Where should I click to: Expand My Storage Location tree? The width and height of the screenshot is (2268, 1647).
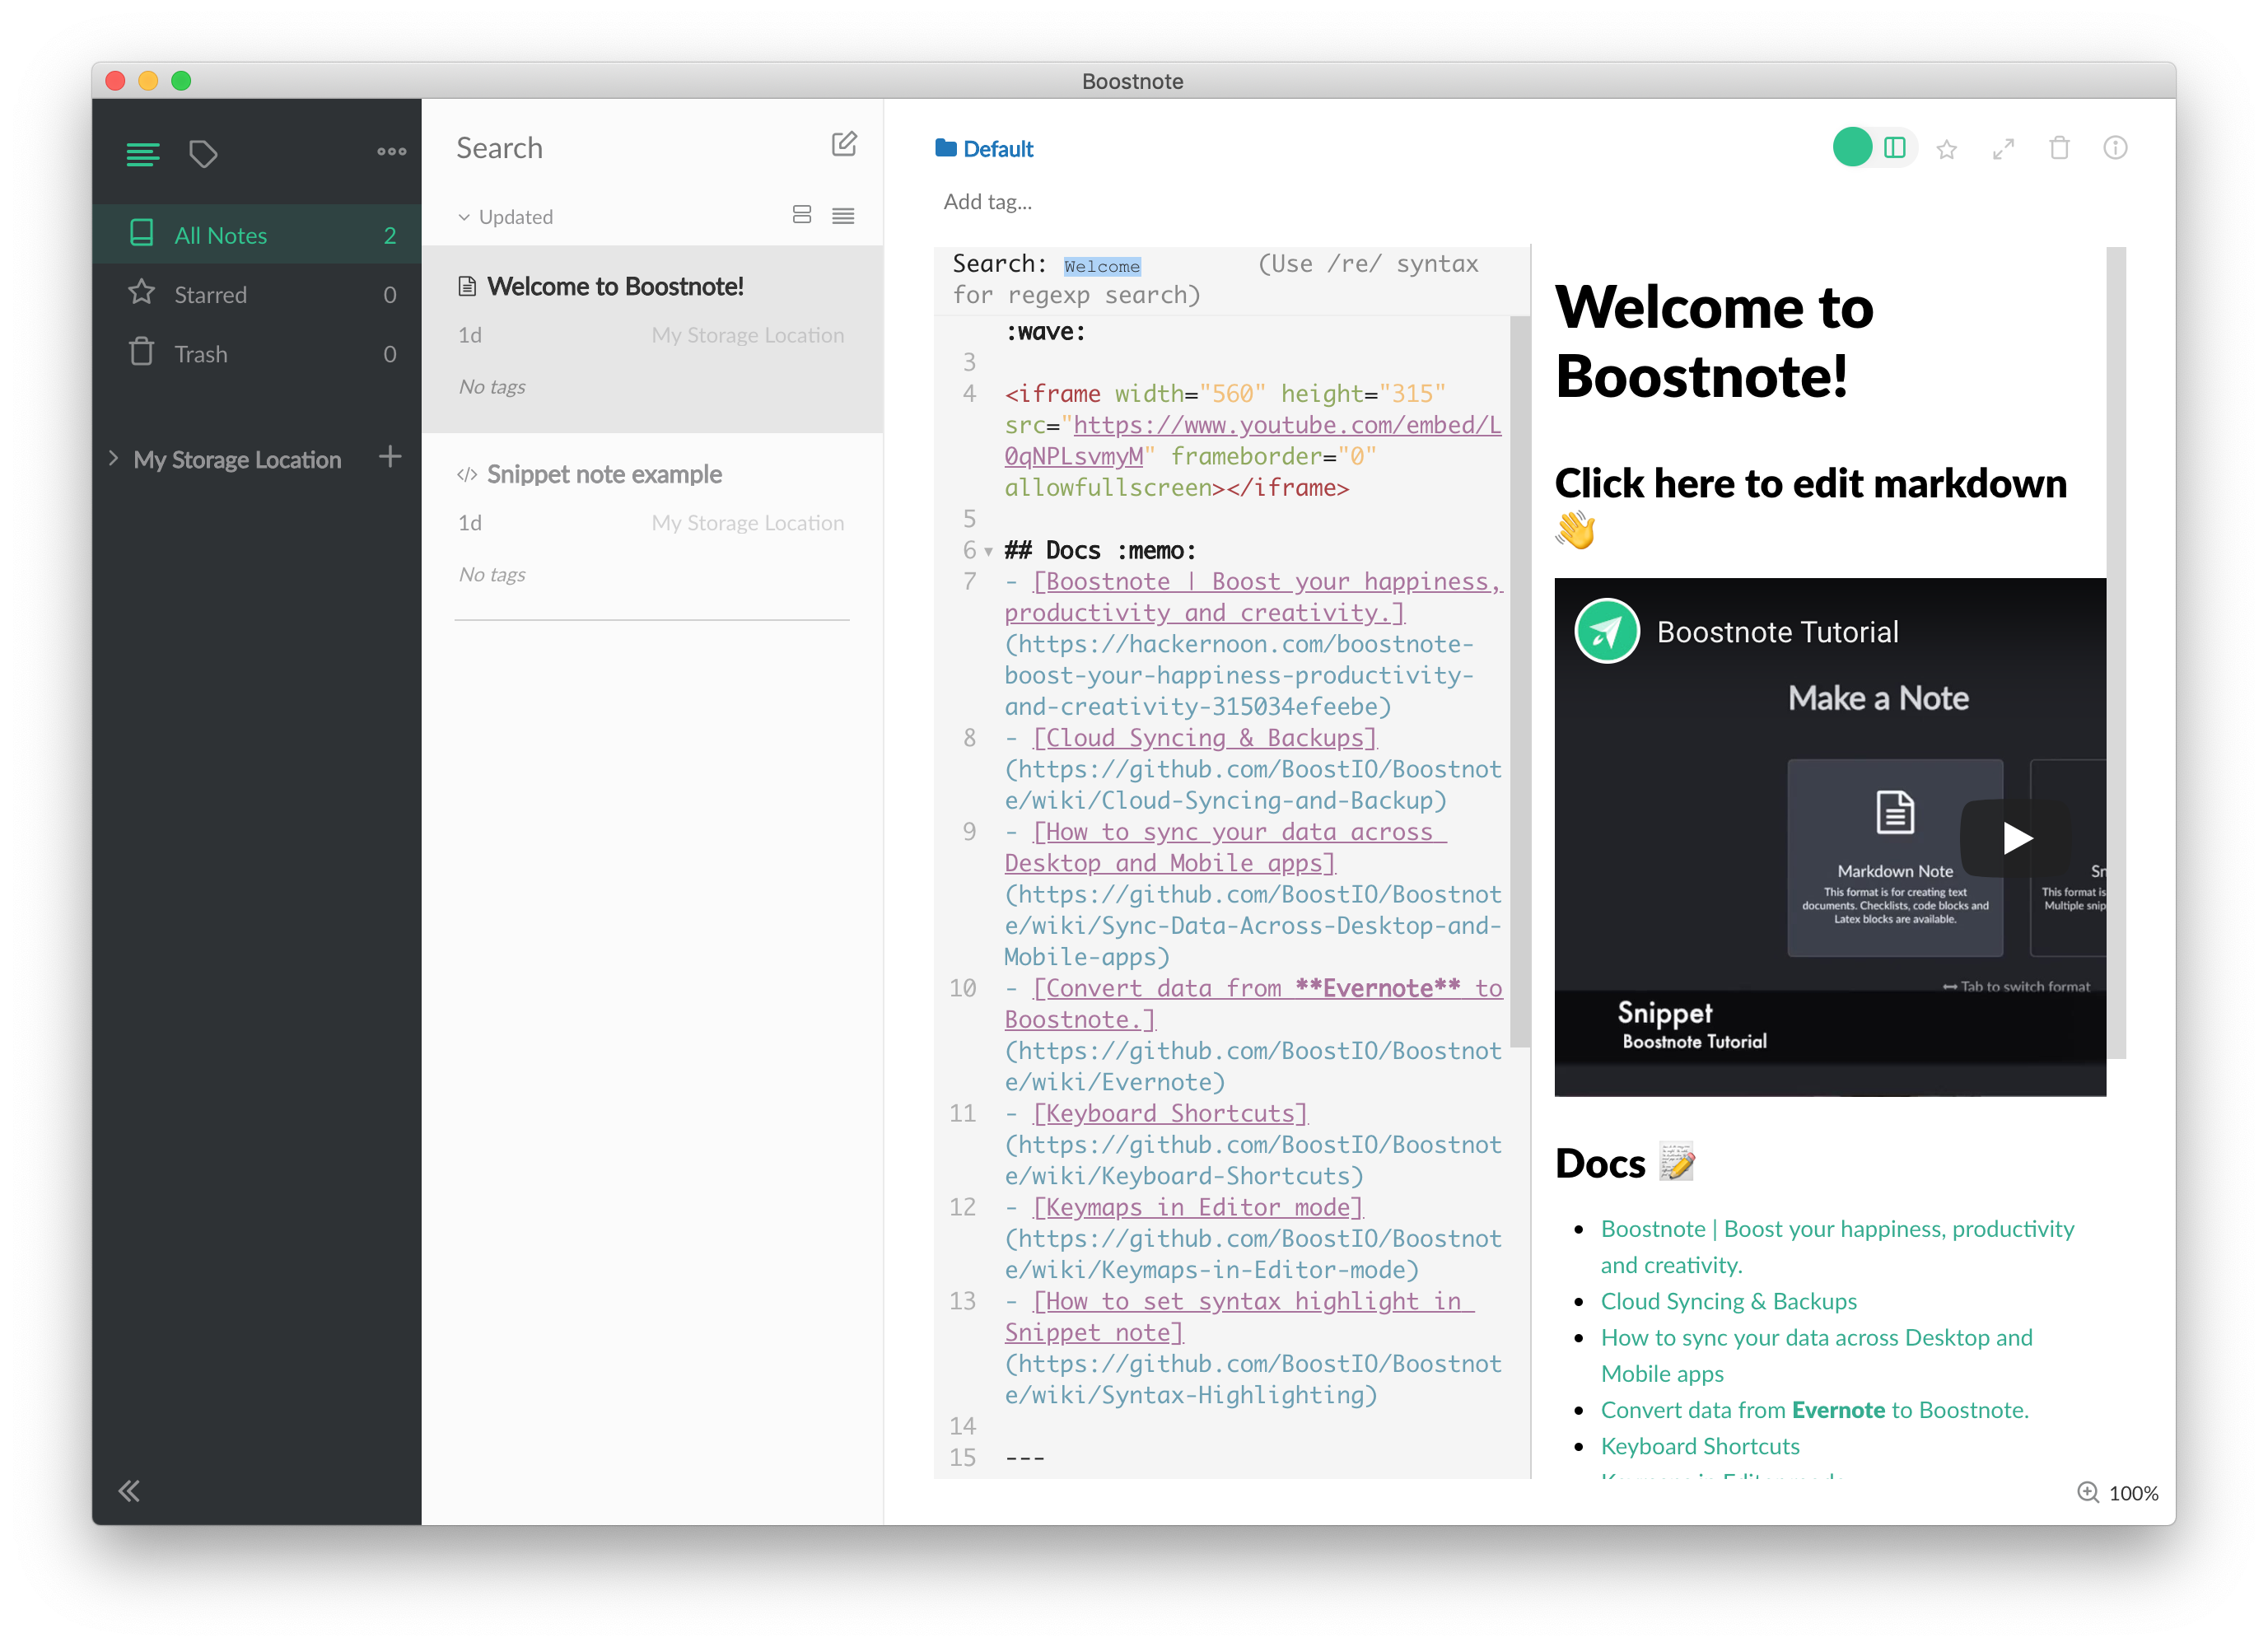(x=114, y=459)
